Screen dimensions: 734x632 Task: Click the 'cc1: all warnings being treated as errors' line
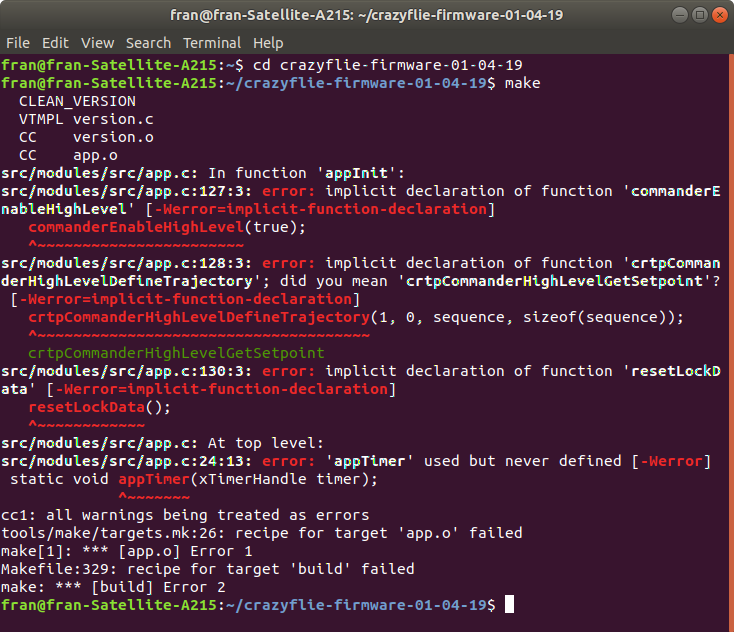pos(185,515)
